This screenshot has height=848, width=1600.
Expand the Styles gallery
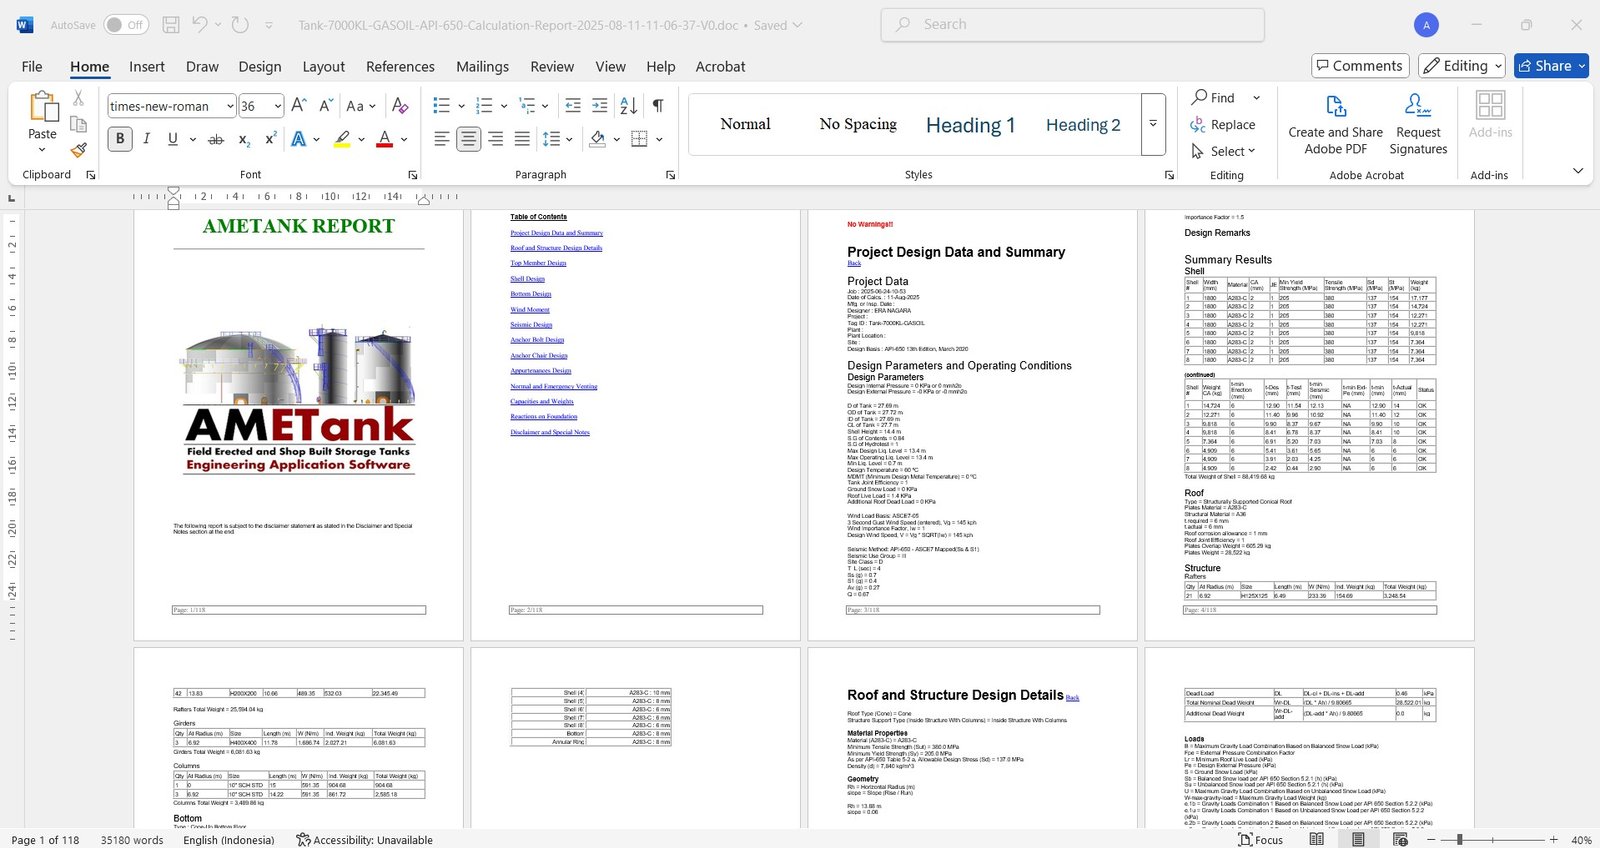coord(1153,124)
